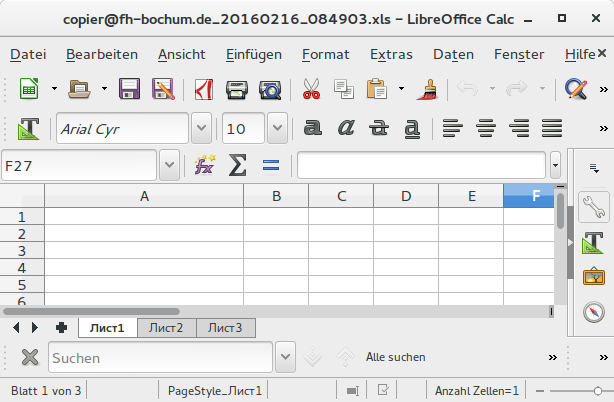614x402 pixels.
Task: Add a new sheet with plus icon
Action: 61,327
